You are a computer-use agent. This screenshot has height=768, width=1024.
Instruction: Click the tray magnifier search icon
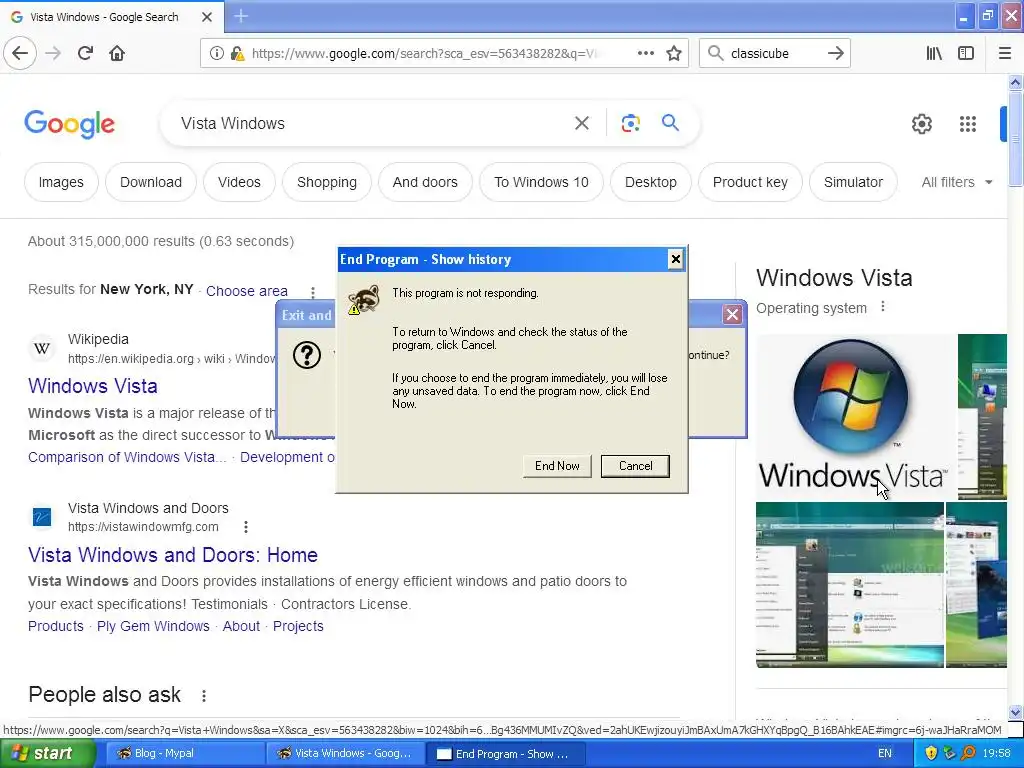(967, 753)
